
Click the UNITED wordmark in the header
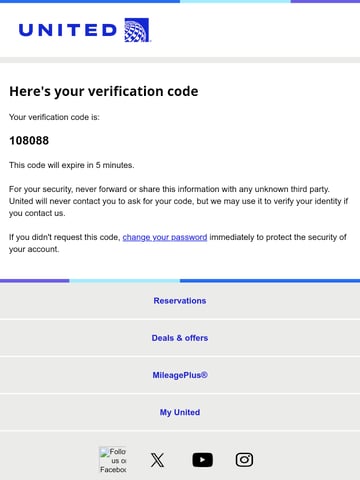coord(68,30)
